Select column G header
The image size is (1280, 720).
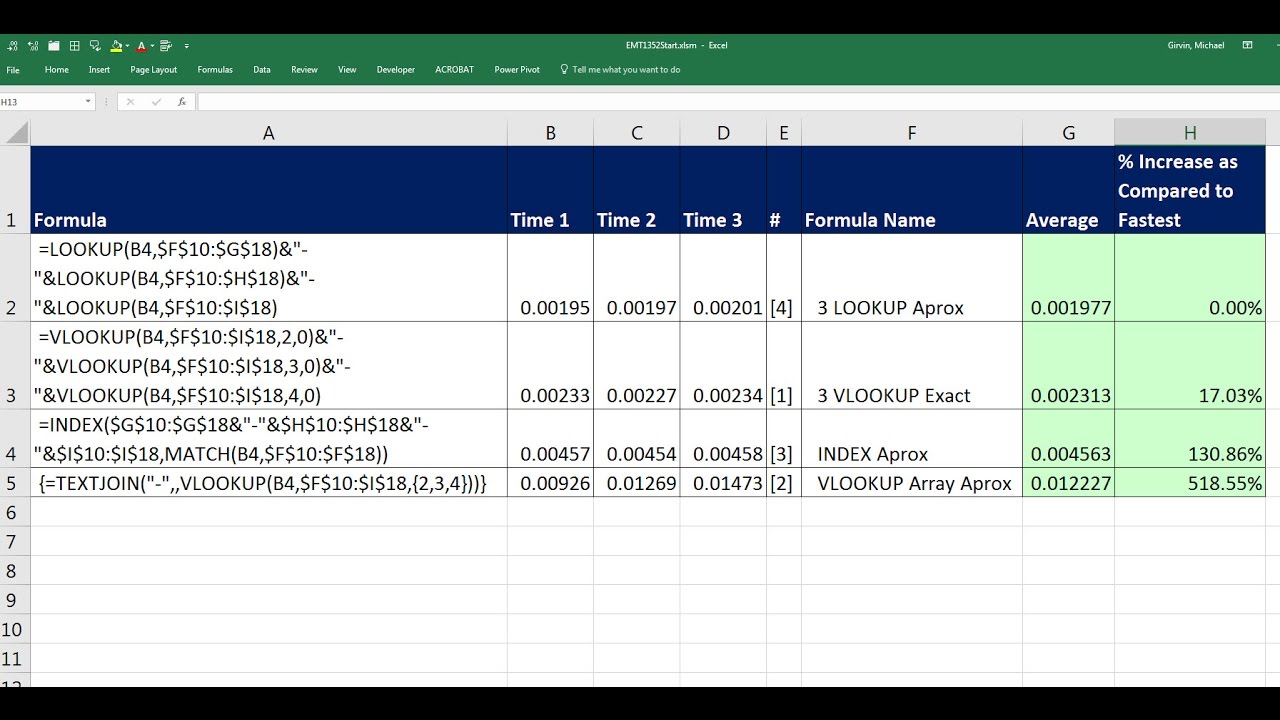(1069, 133)
